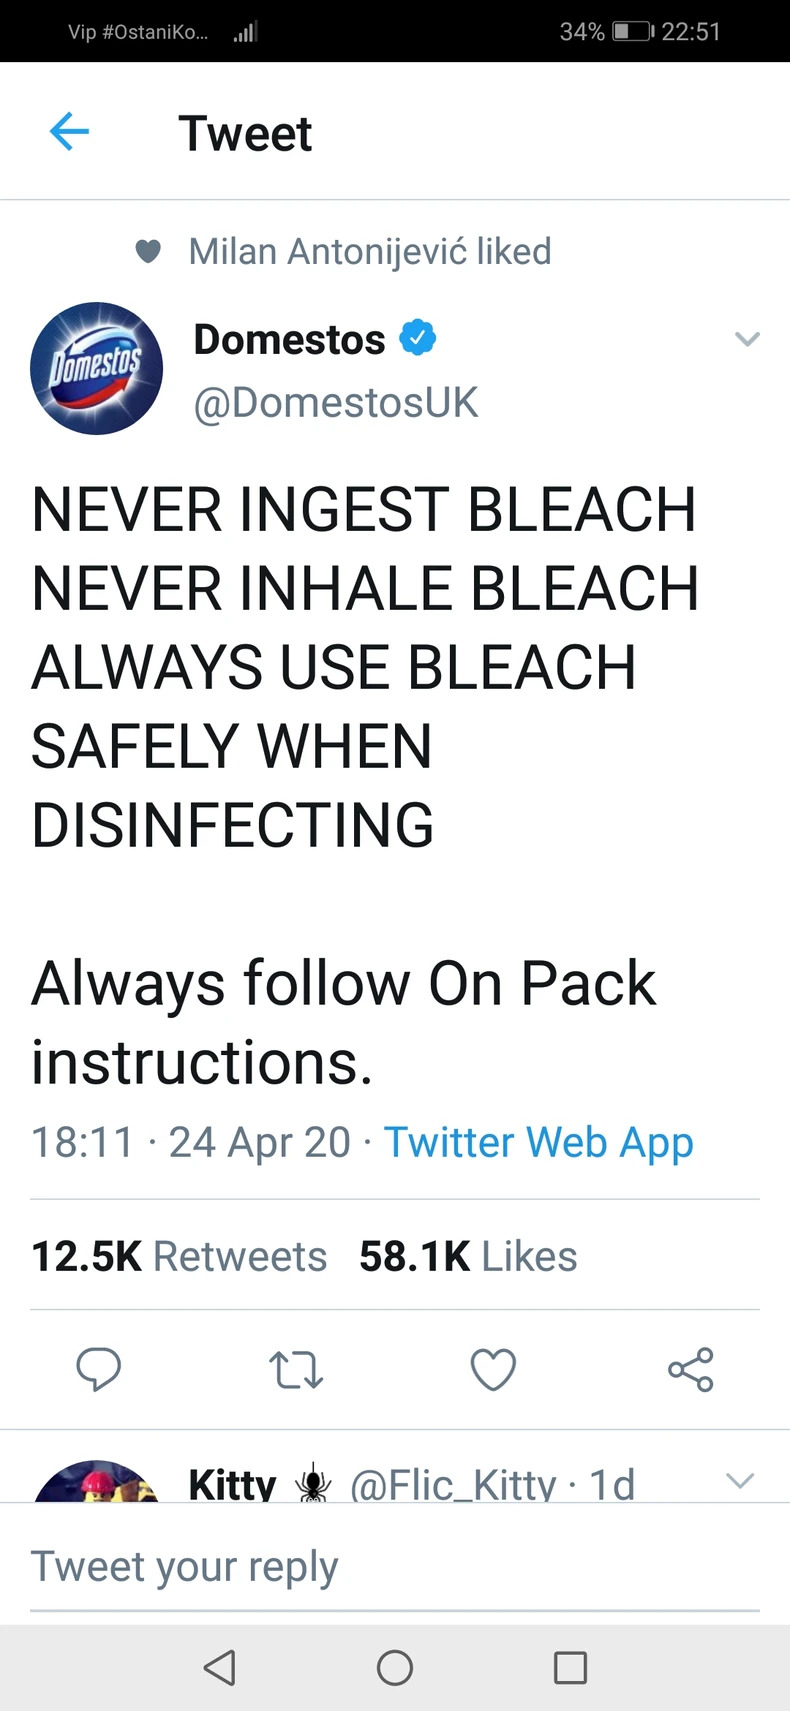Open the Twitter Web App link
The height and width of the screenshot is (1711, 790).
538,1142
